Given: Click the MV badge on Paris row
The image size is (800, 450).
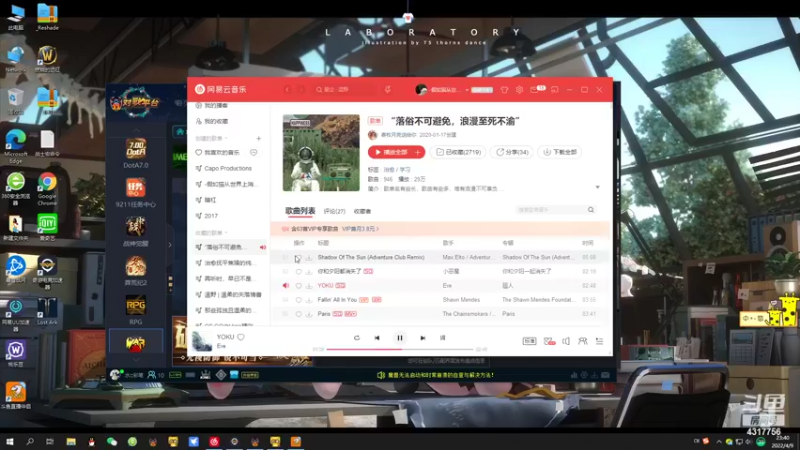Looking at the screenshot, I should point(351,314).
